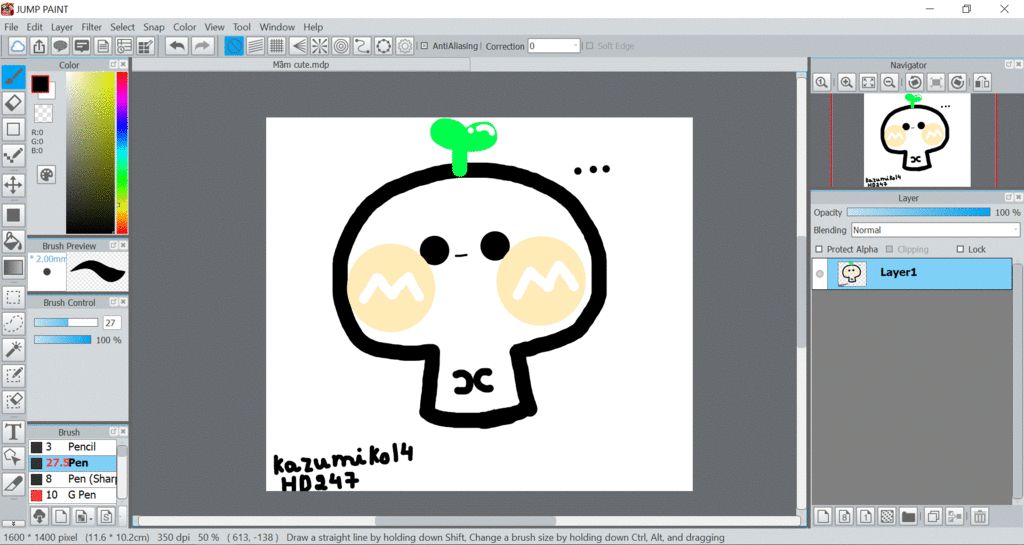
Task: Open the Correction value dropdown
Action: 575,46
